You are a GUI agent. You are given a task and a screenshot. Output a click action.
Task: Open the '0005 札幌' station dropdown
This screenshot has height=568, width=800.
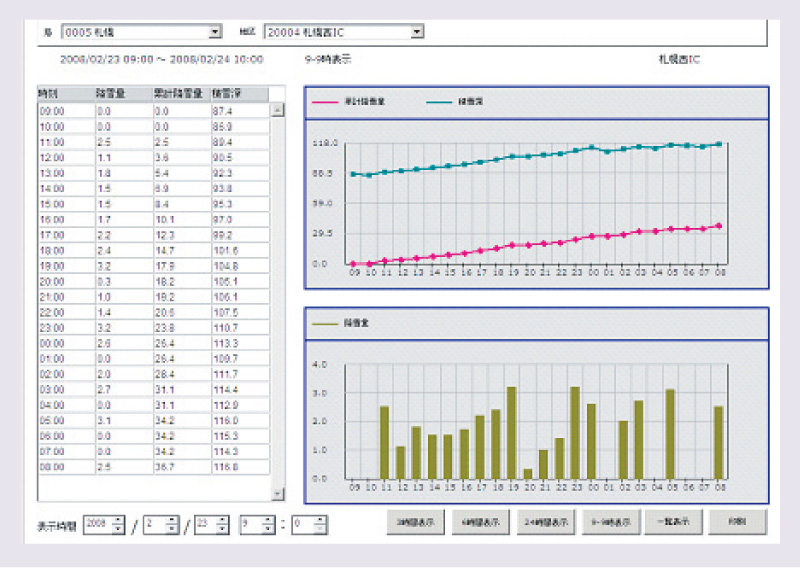(x=215, y=32)
